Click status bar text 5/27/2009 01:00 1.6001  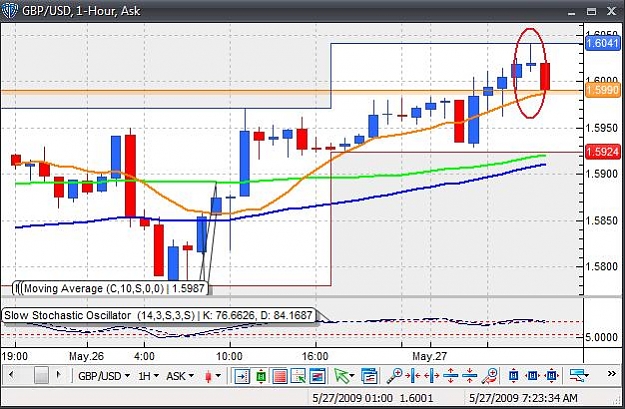373,398
